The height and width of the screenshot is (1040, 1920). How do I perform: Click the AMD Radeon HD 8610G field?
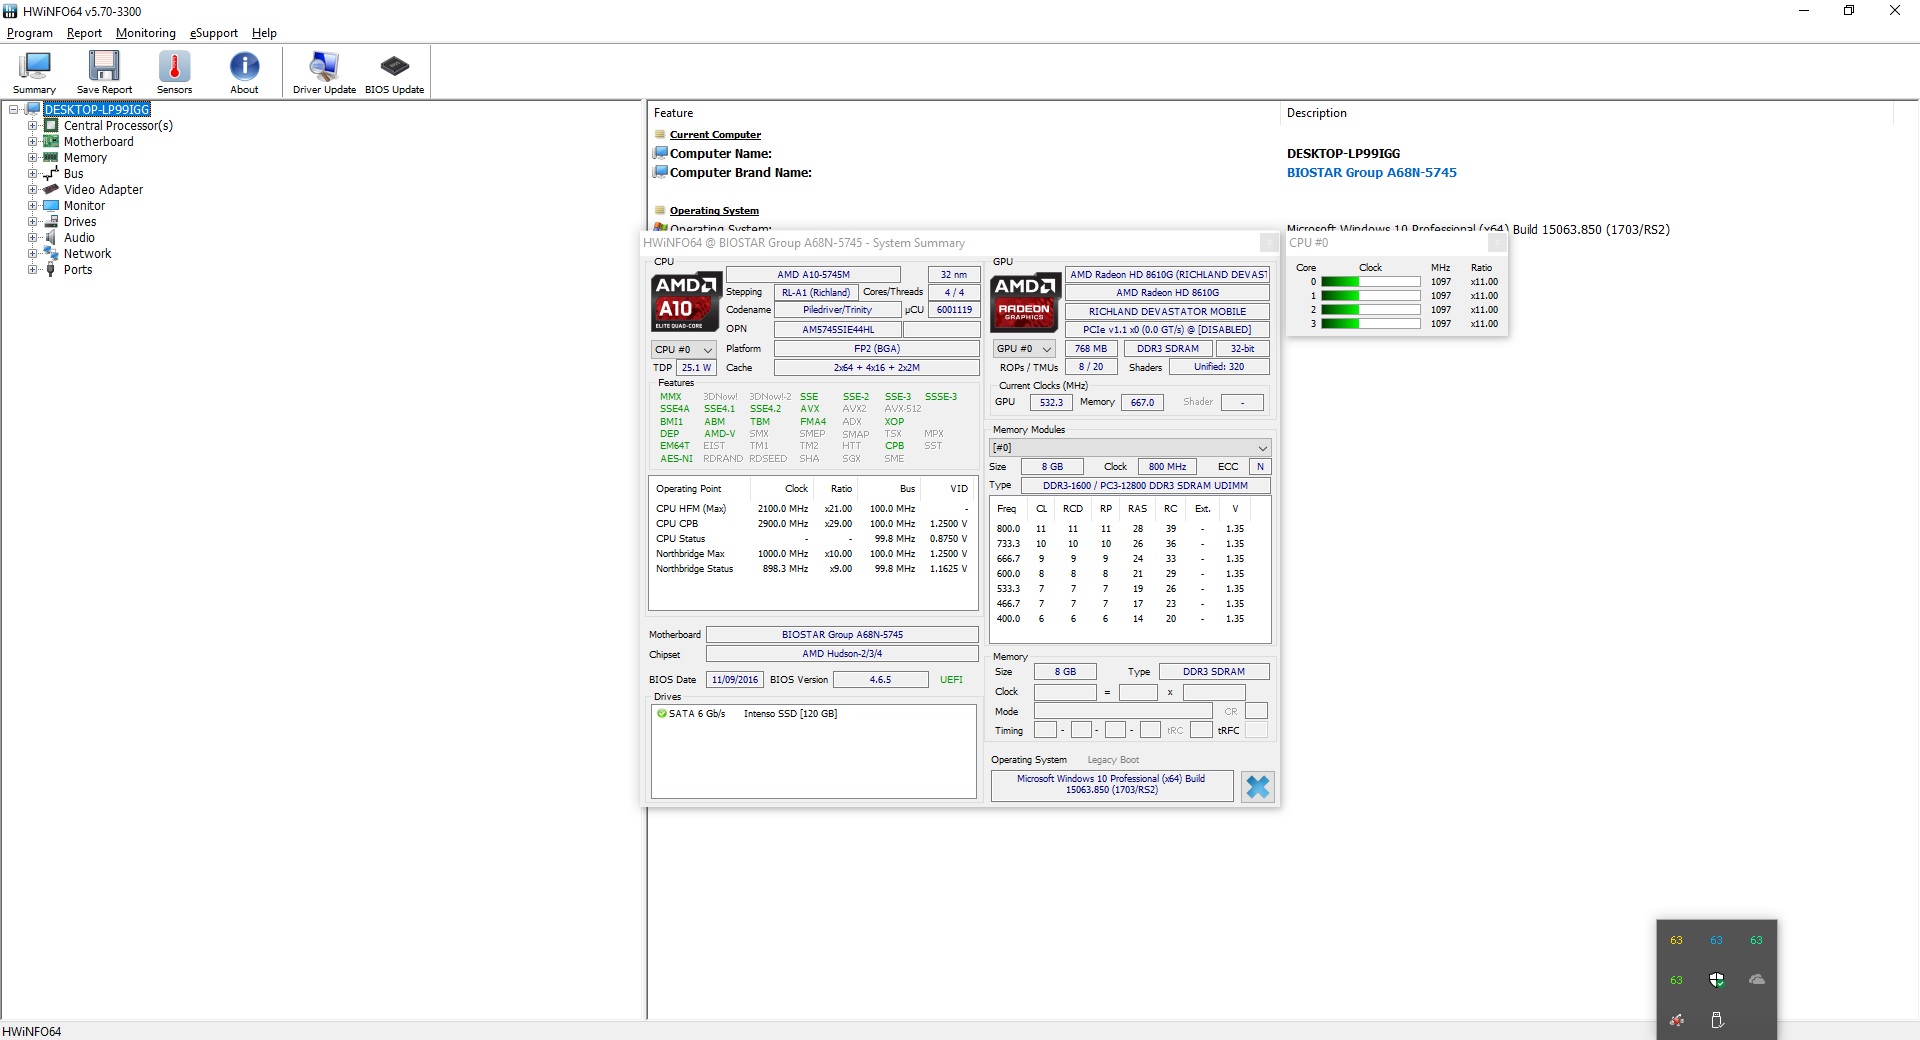[x=1167, y=293]
